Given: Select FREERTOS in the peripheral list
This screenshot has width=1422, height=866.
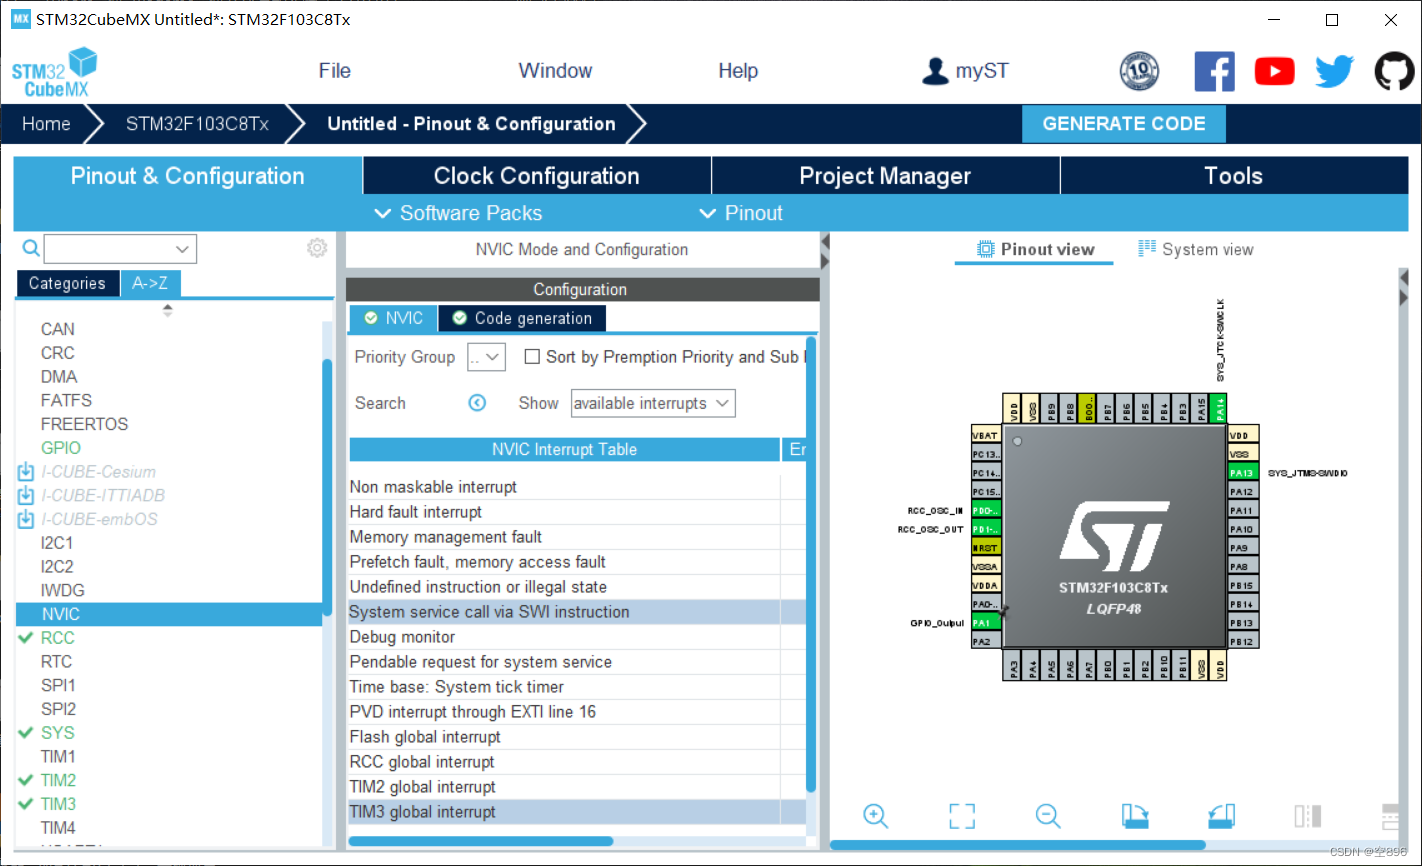Looking at the screenshot, I should click(85, 424).
